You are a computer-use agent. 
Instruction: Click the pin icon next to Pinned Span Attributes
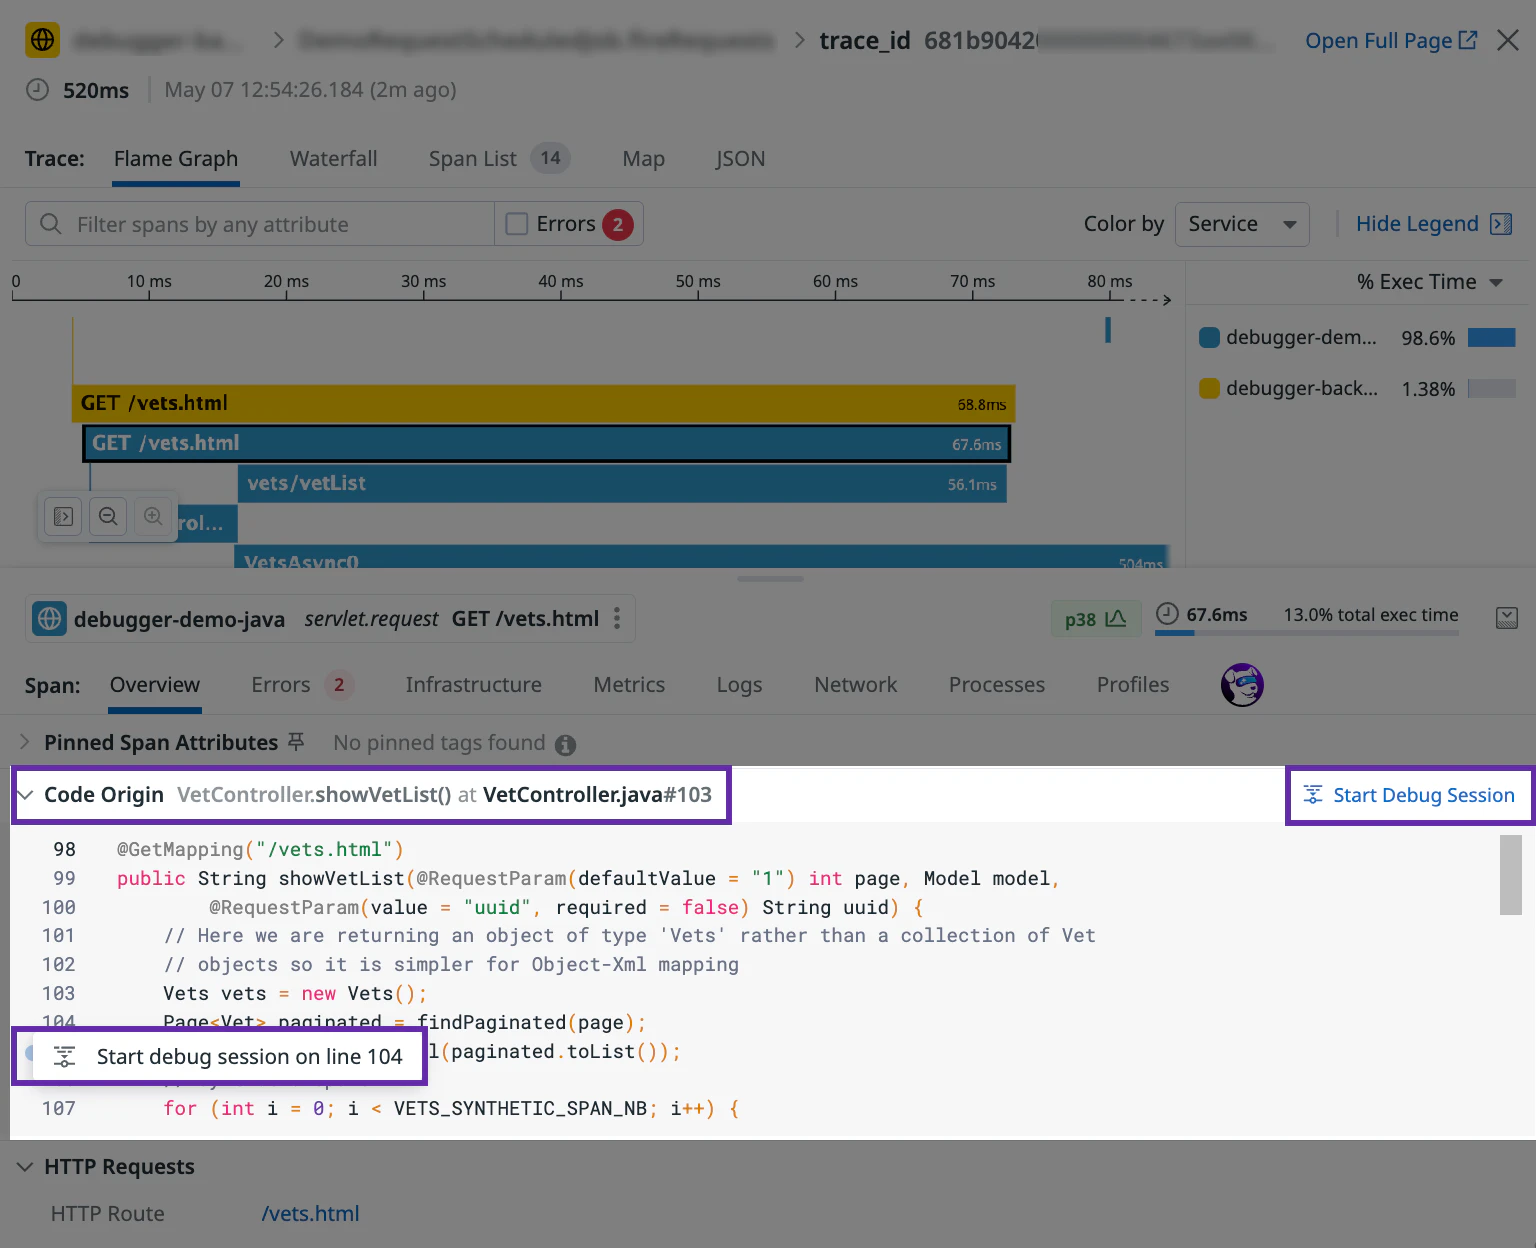pyautogui.click(x=295, y=742)
